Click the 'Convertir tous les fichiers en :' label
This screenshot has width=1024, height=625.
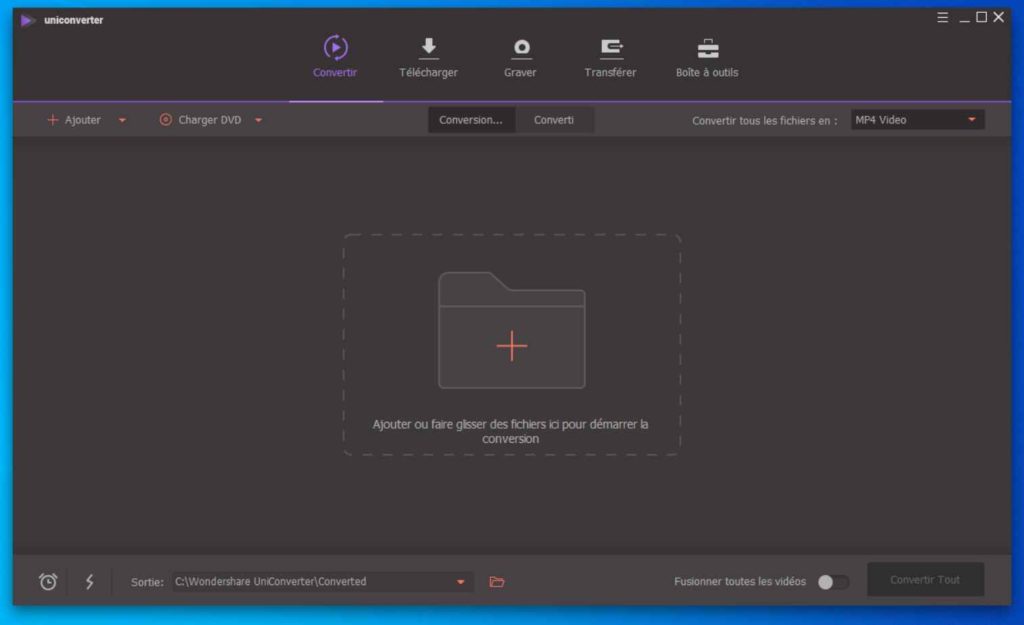click(764, 121)
